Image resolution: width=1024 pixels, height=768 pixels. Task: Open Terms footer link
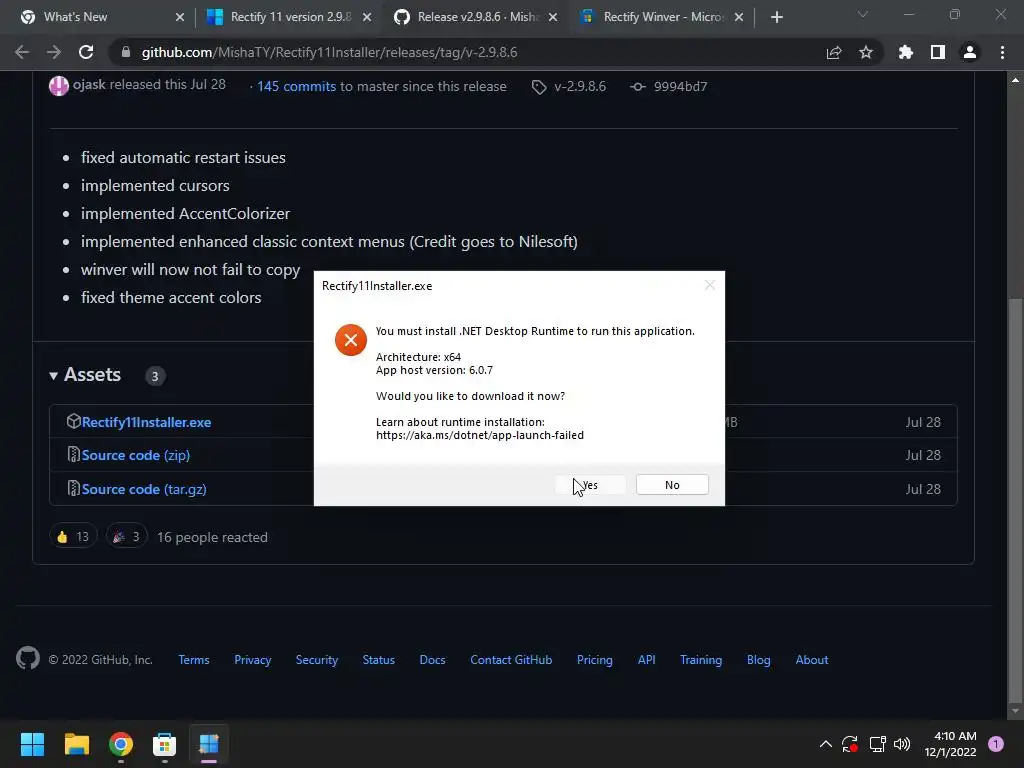click(x=194, y=660)
